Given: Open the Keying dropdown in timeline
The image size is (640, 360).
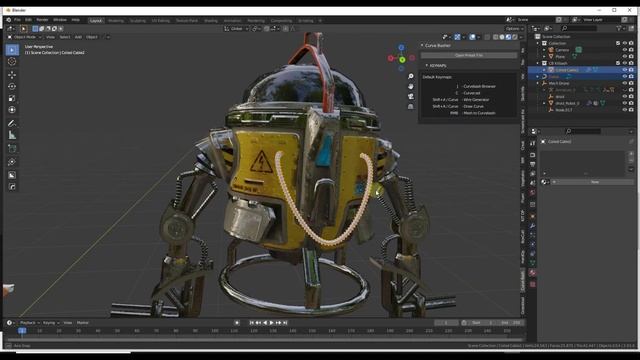Looking at the screenshot, I should [x=51, y=323].
